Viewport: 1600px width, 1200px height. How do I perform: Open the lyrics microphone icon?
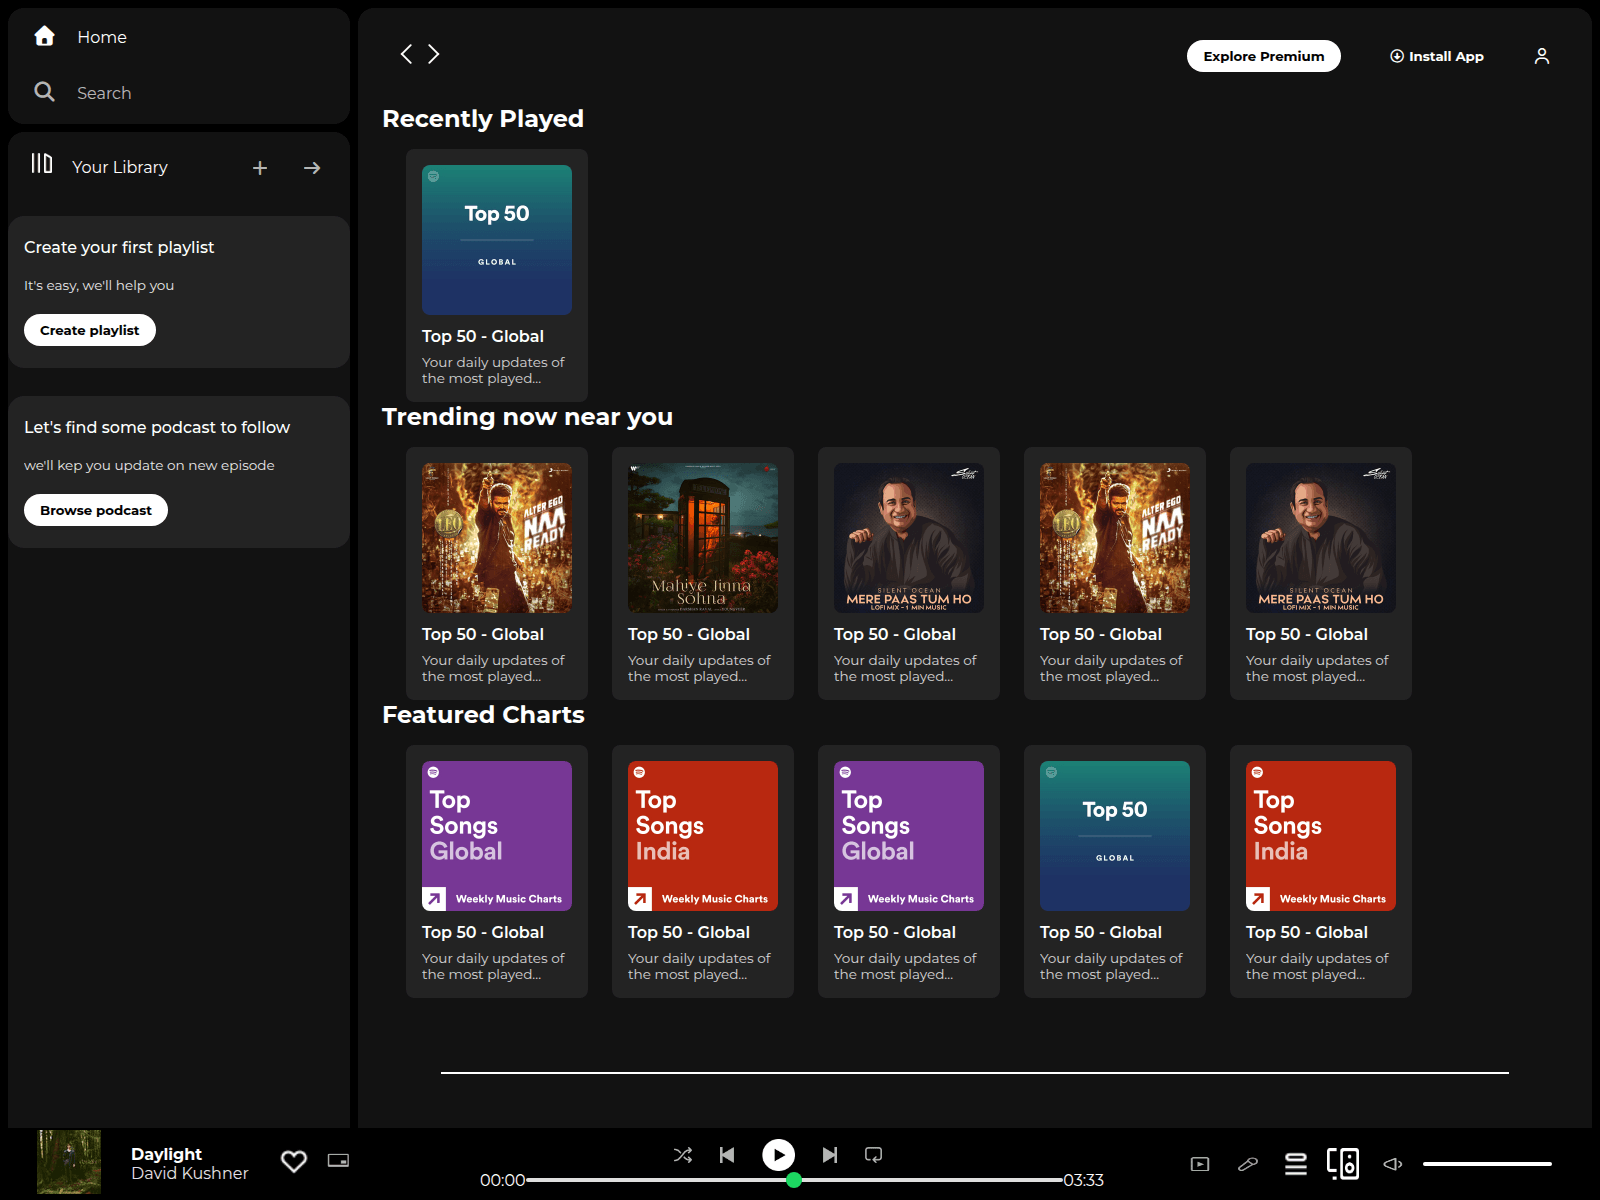tap(1248, 1164)
